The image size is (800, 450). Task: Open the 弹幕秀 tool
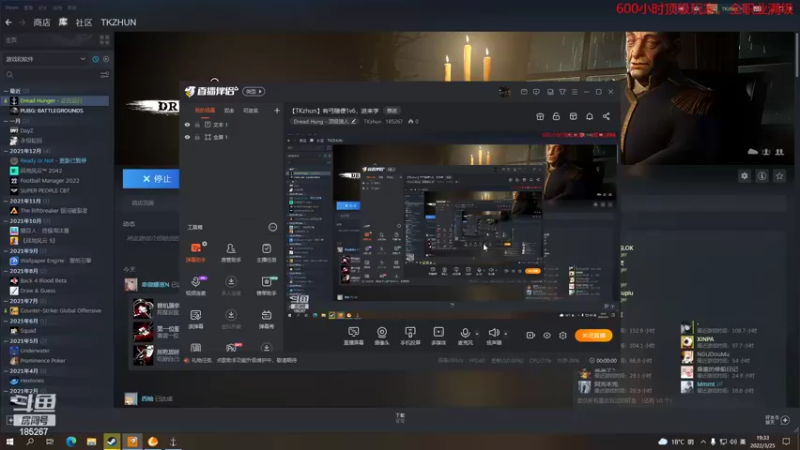(x=266, y=318)
